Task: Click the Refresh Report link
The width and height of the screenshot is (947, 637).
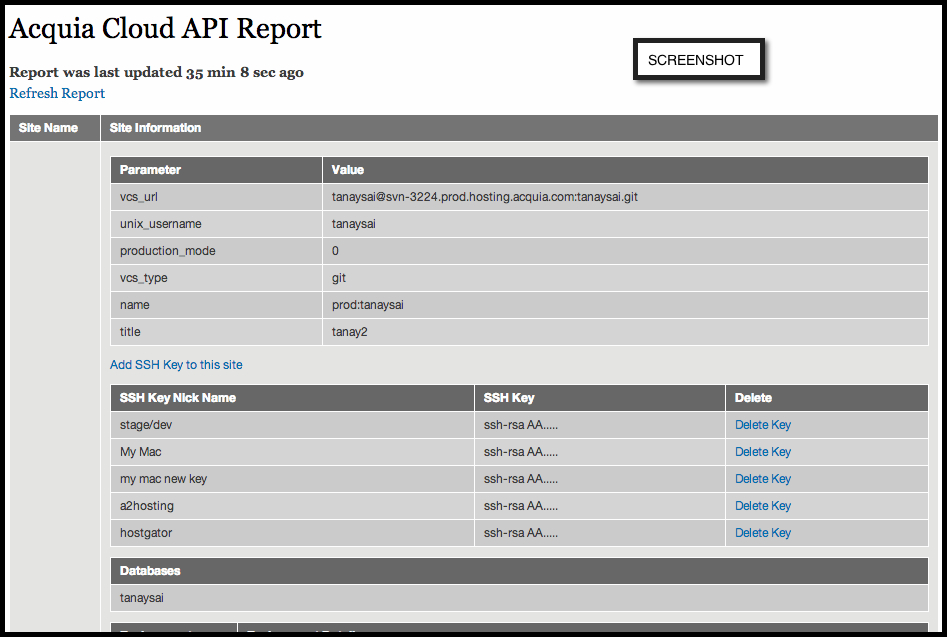Action: coord(57,93)
